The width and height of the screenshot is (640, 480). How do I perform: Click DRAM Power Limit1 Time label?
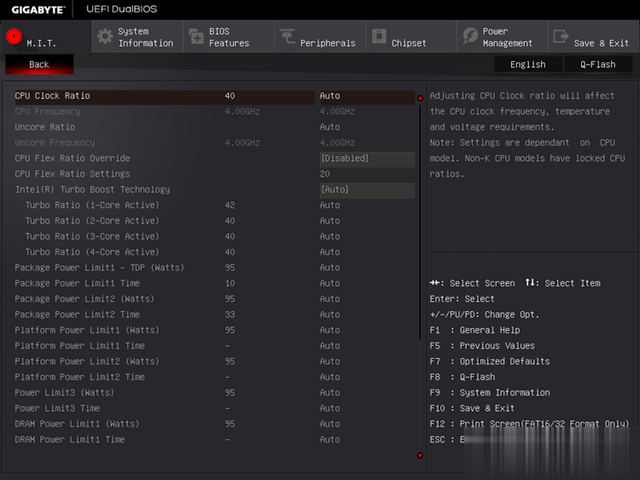tap(70, 440)
